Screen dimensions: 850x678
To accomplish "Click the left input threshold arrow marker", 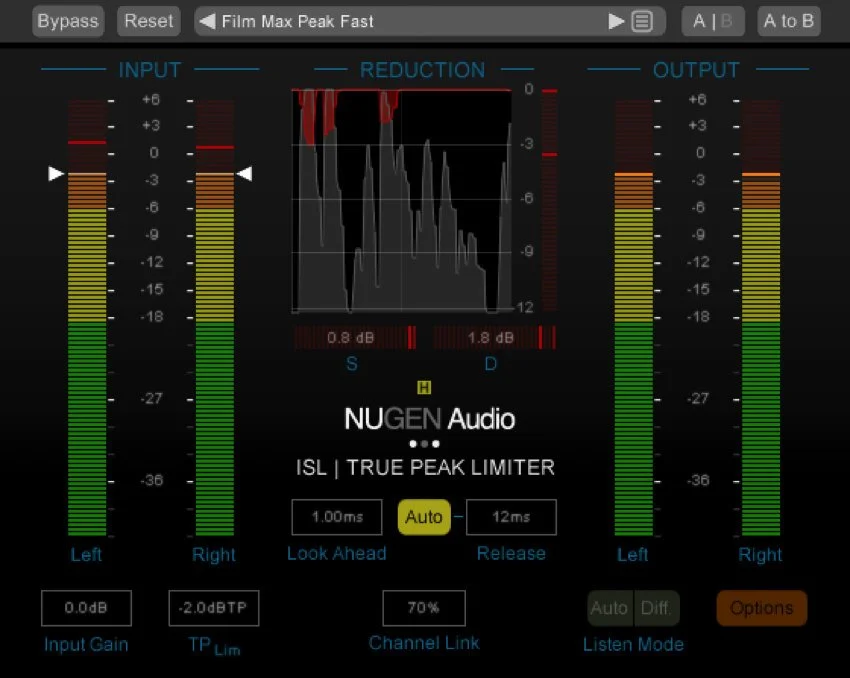I will 56,173.
